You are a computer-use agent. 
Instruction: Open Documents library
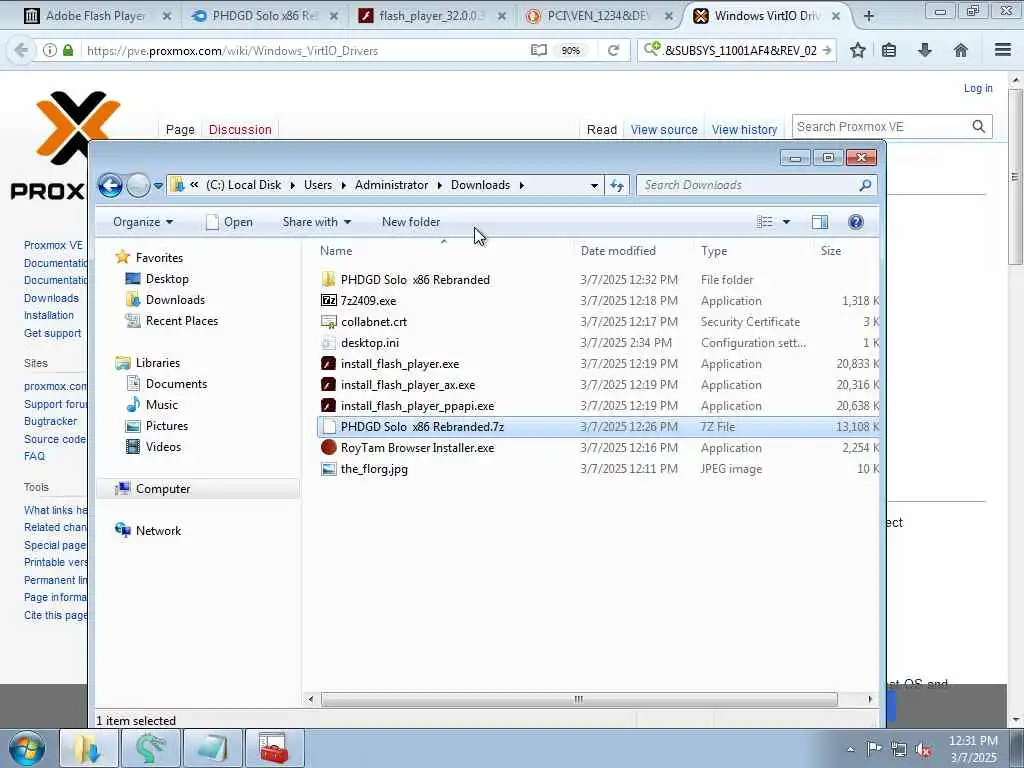click(176, 384)
